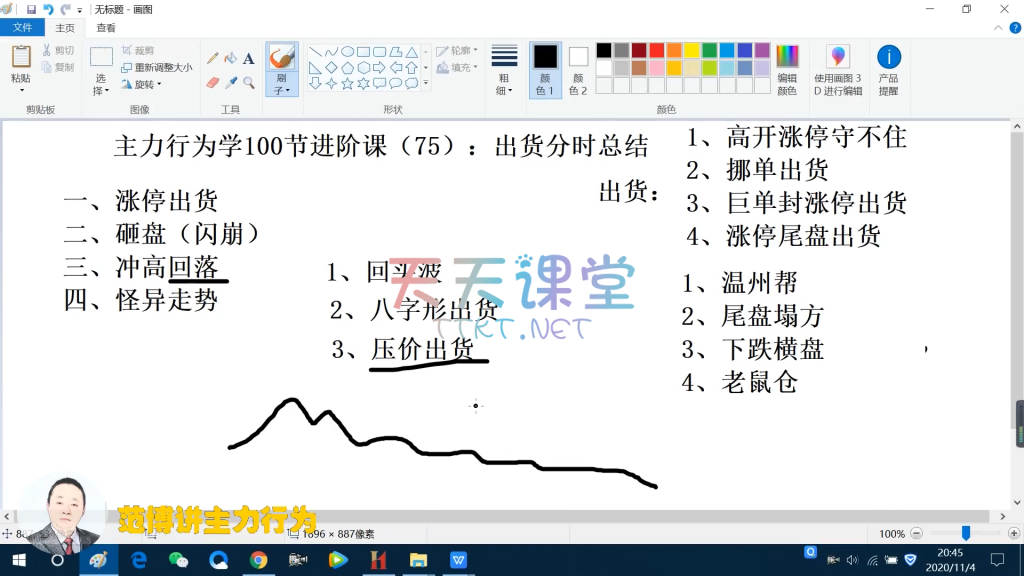The height and width of the screenshot is (576, 1024).
Task: Expand the Rotate (旋转) dropdown
Action: (x=146, y=84)
